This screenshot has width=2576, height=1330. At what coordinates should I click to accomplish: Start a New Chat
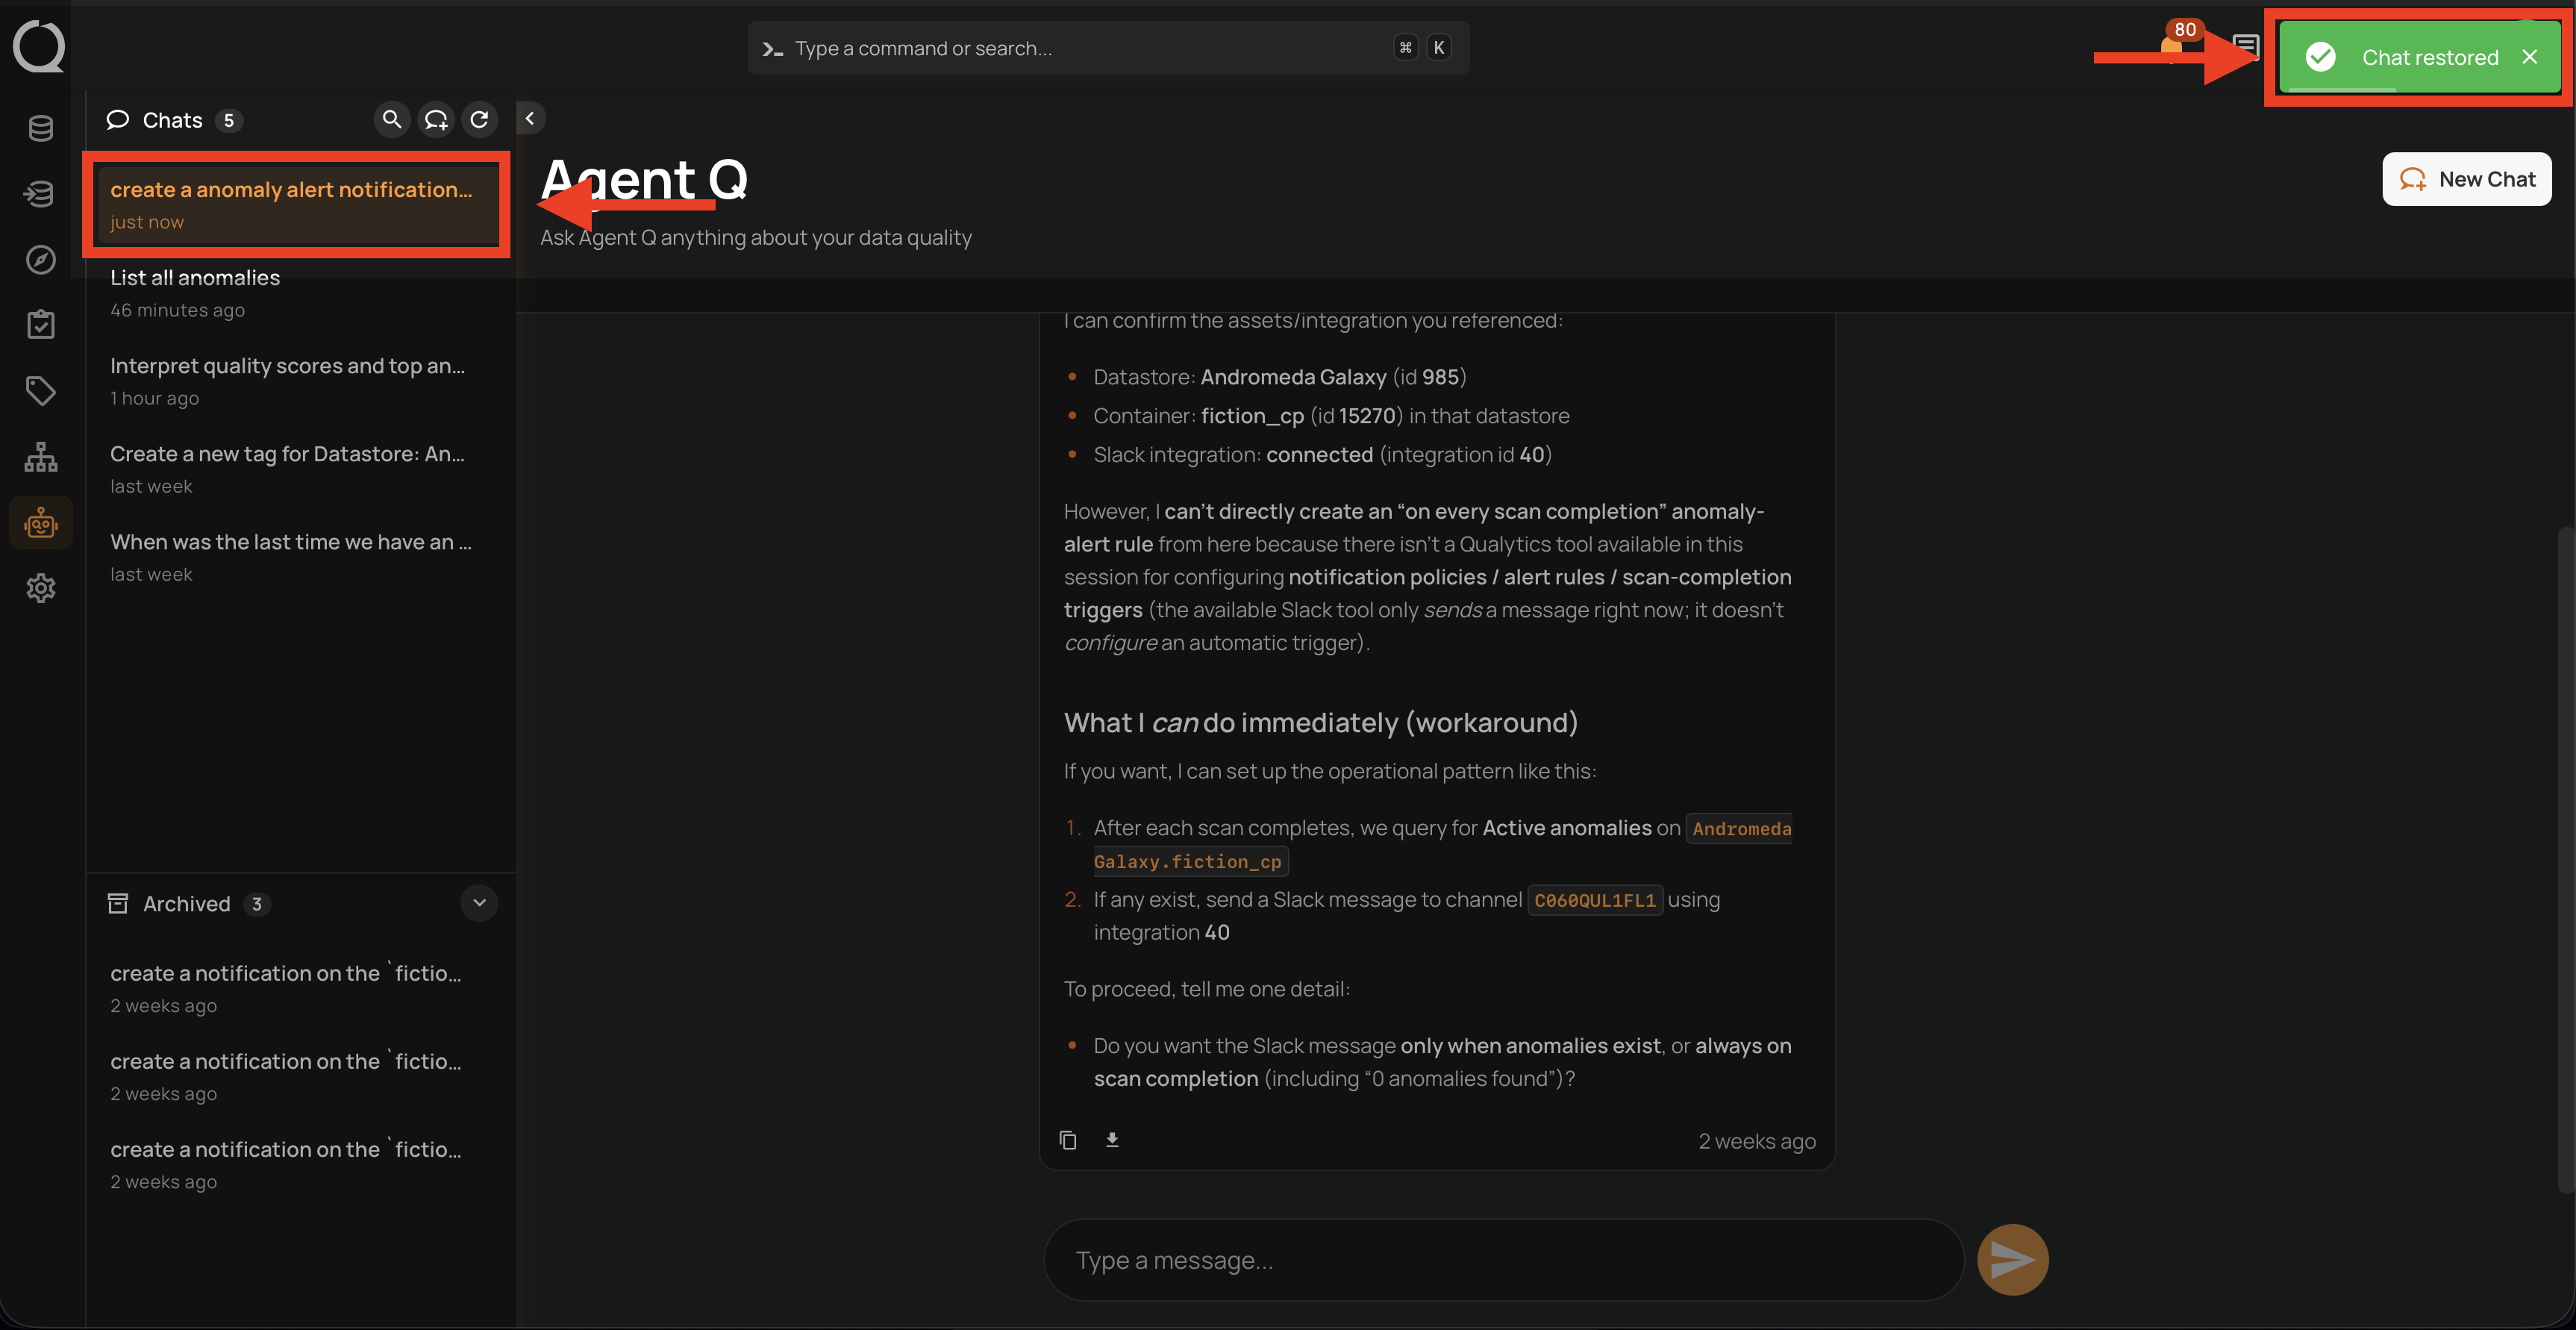[x=2467, y=179]
